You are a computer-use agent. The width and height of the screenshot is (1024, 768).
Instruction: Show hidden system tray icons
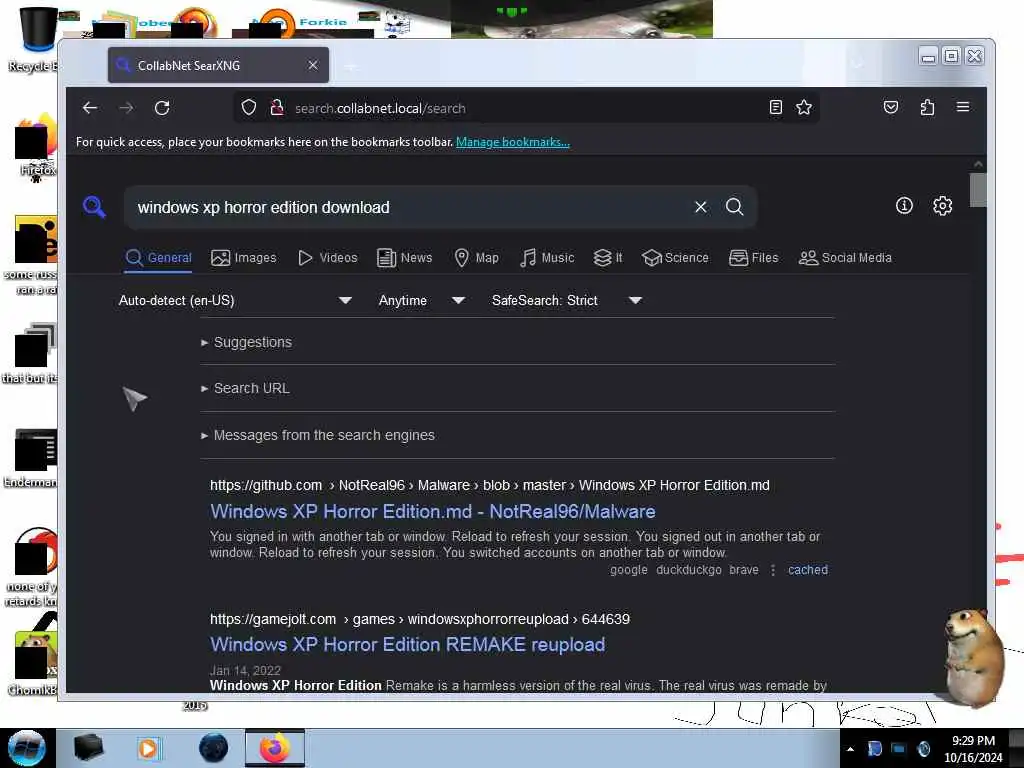[x=850, y=749]
